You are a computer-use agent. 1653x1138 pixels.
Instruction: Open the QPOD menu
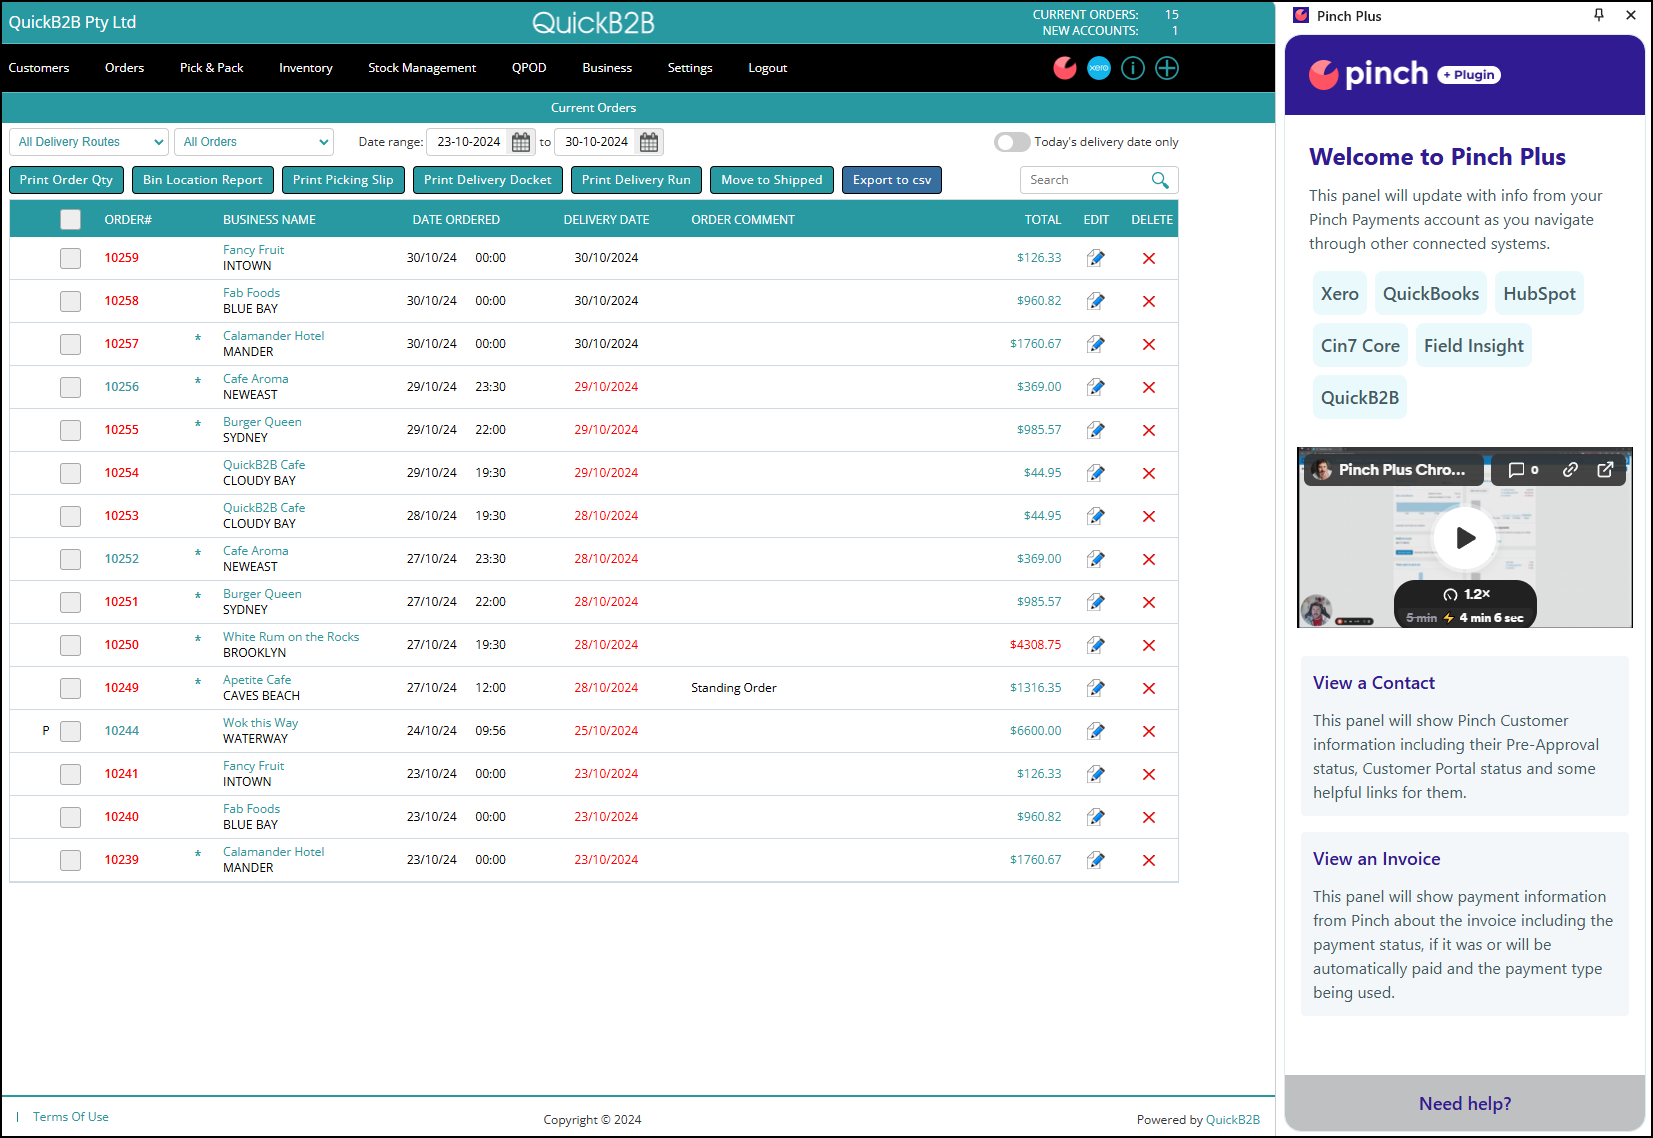pos(529,68)
